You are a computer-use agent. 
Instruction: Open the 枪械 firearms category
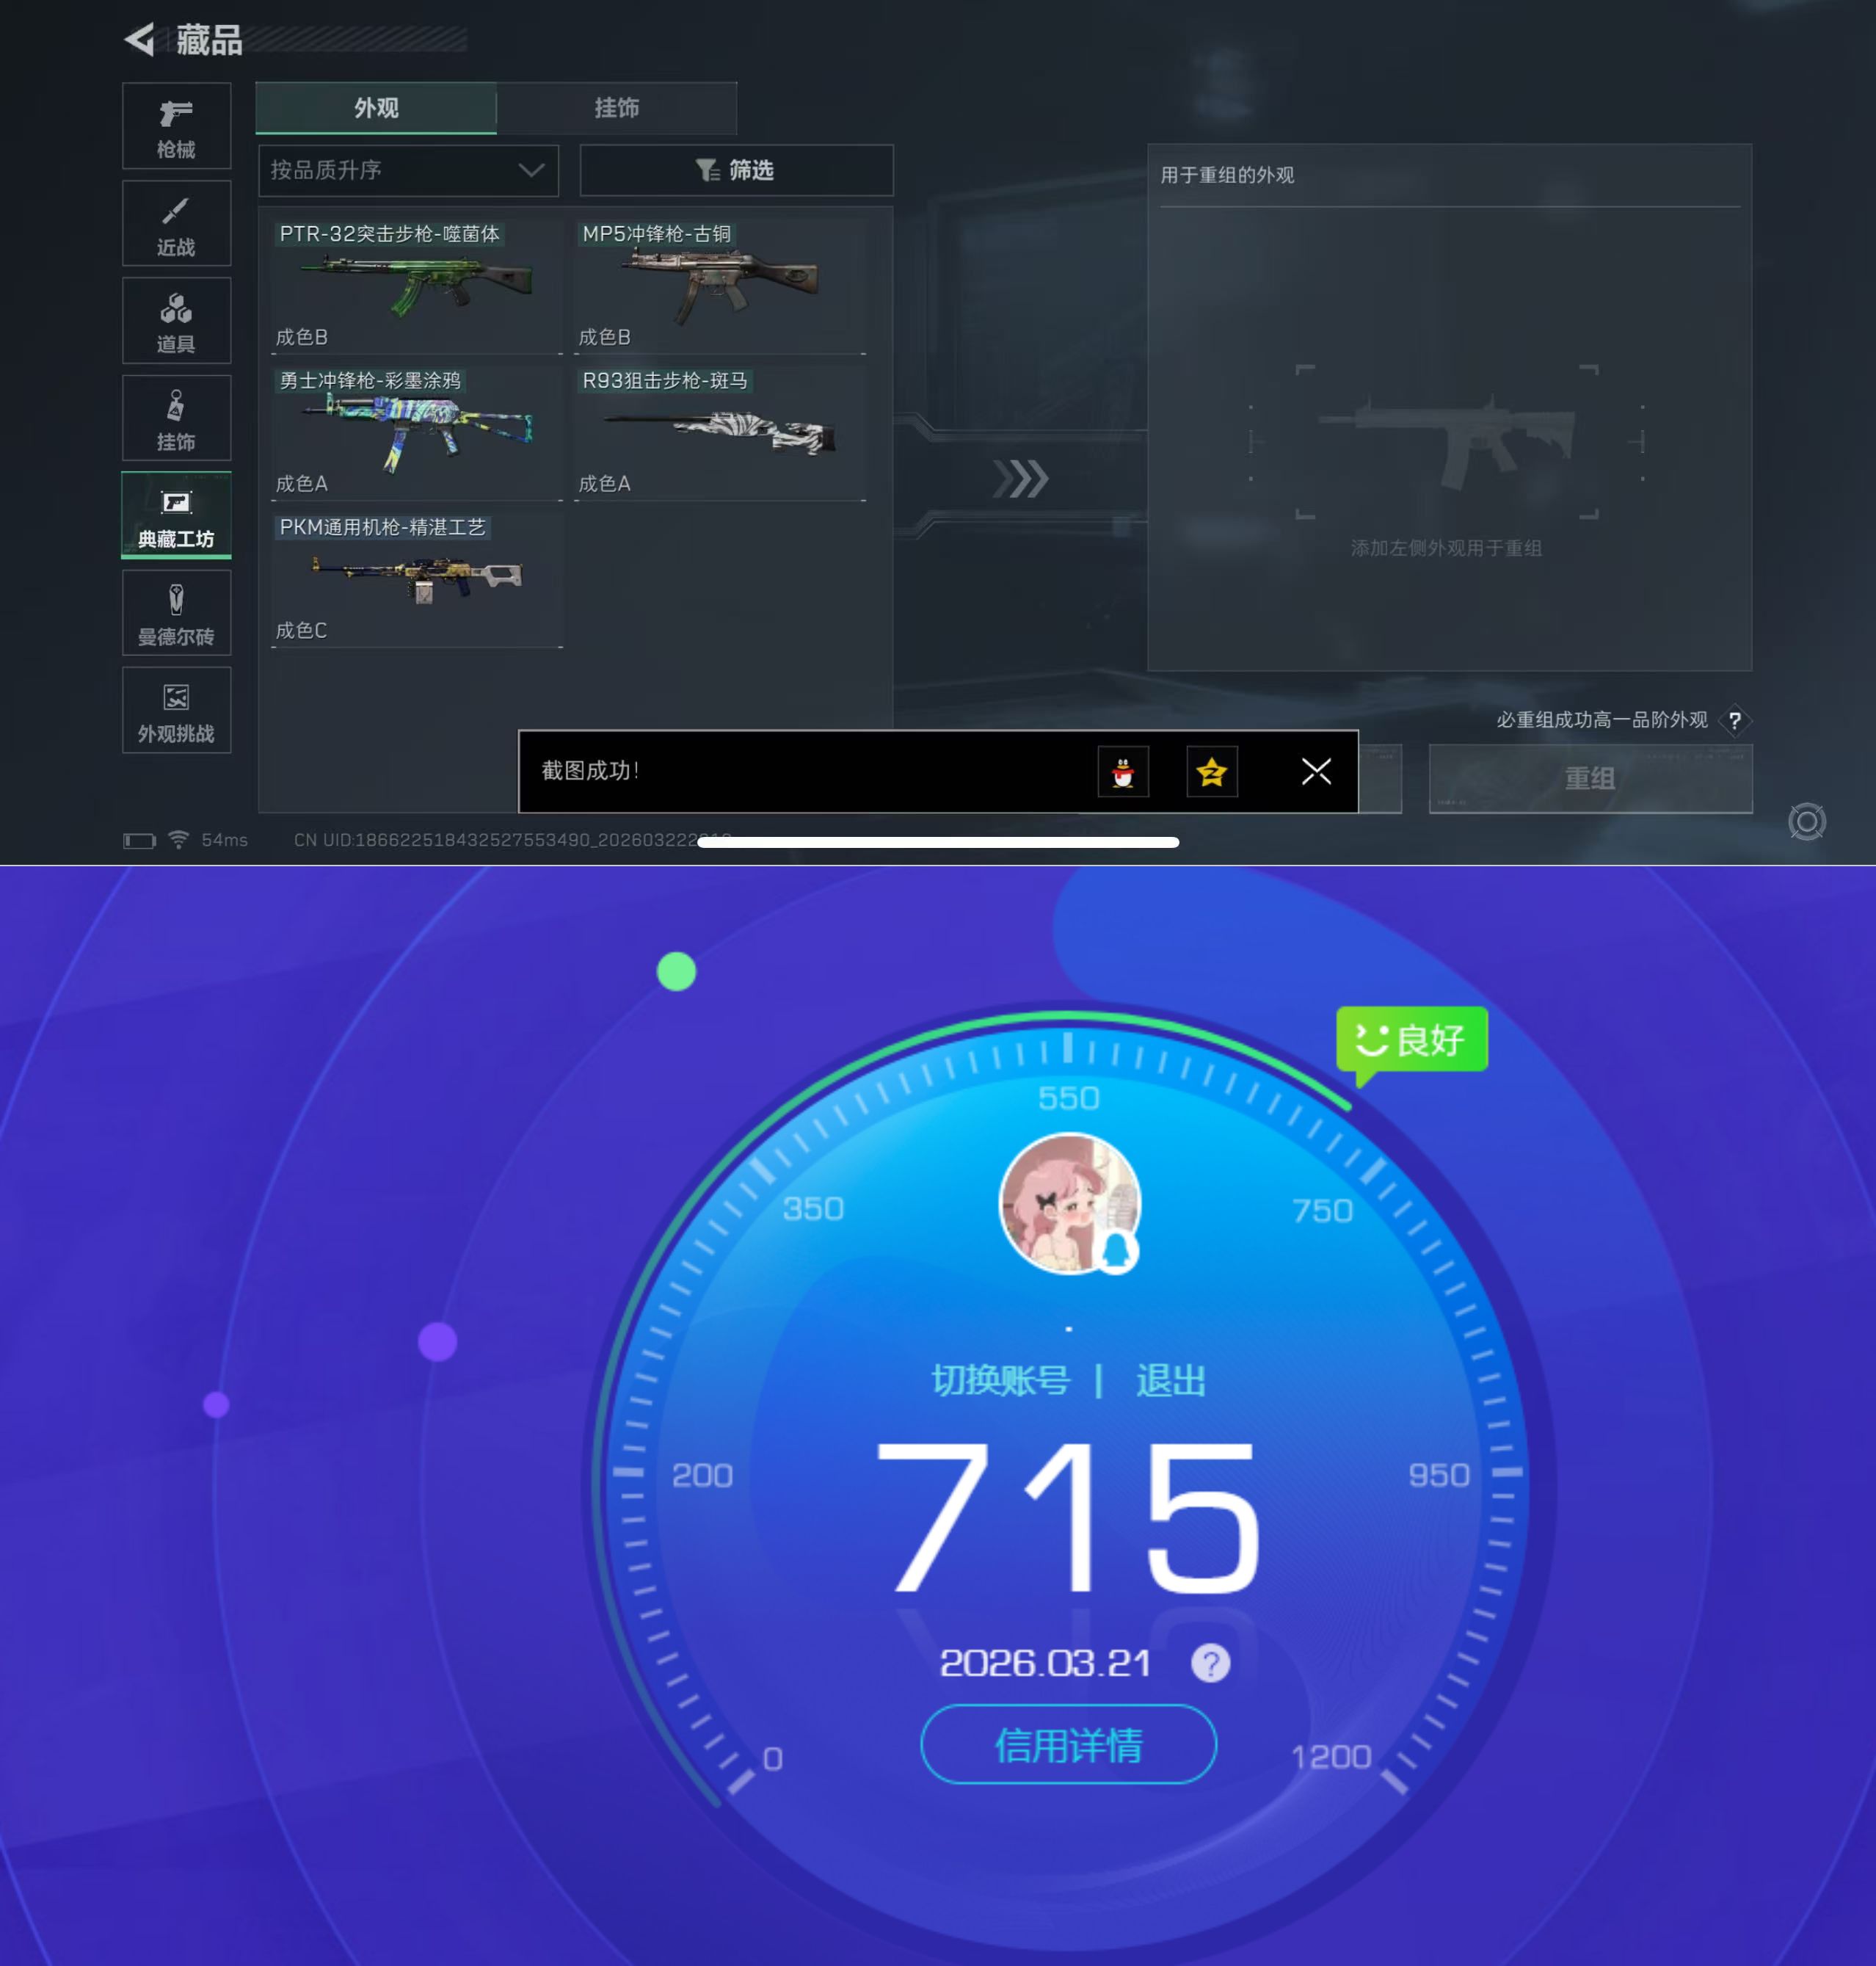pos(176,127)
